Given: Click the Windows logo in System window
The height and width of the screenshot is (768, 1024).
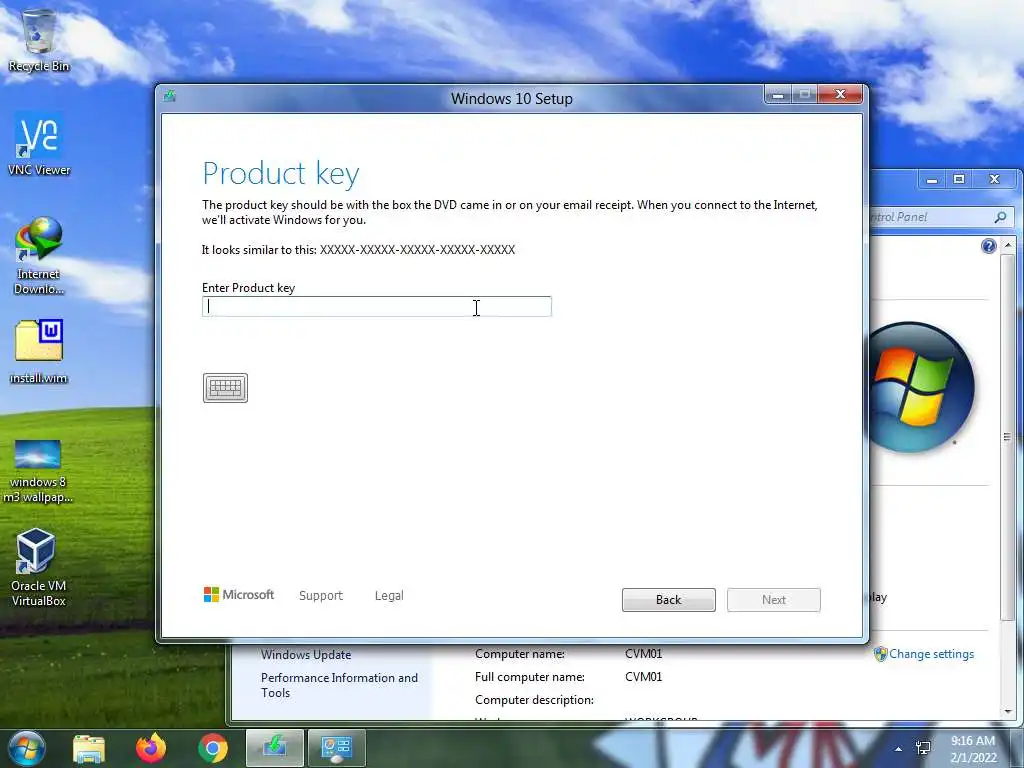Looking at the screenshot, I should 922,387.
